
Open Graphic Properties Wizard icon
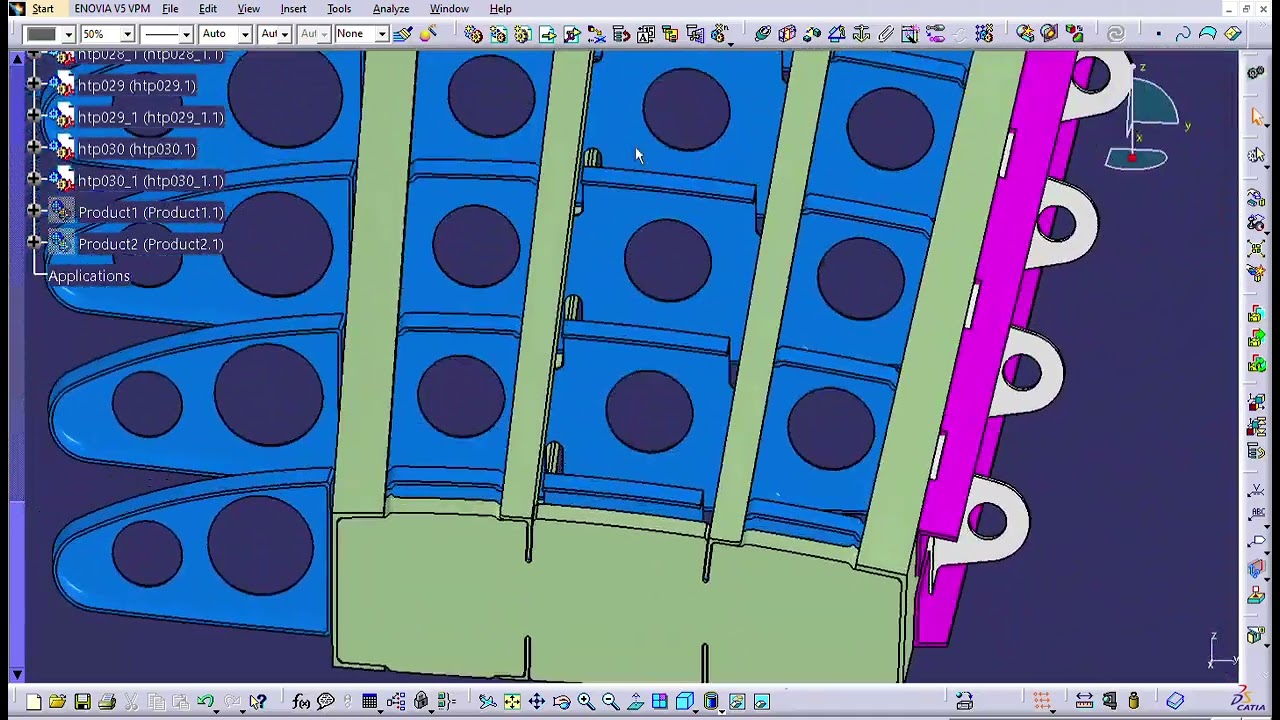point(428,34)
